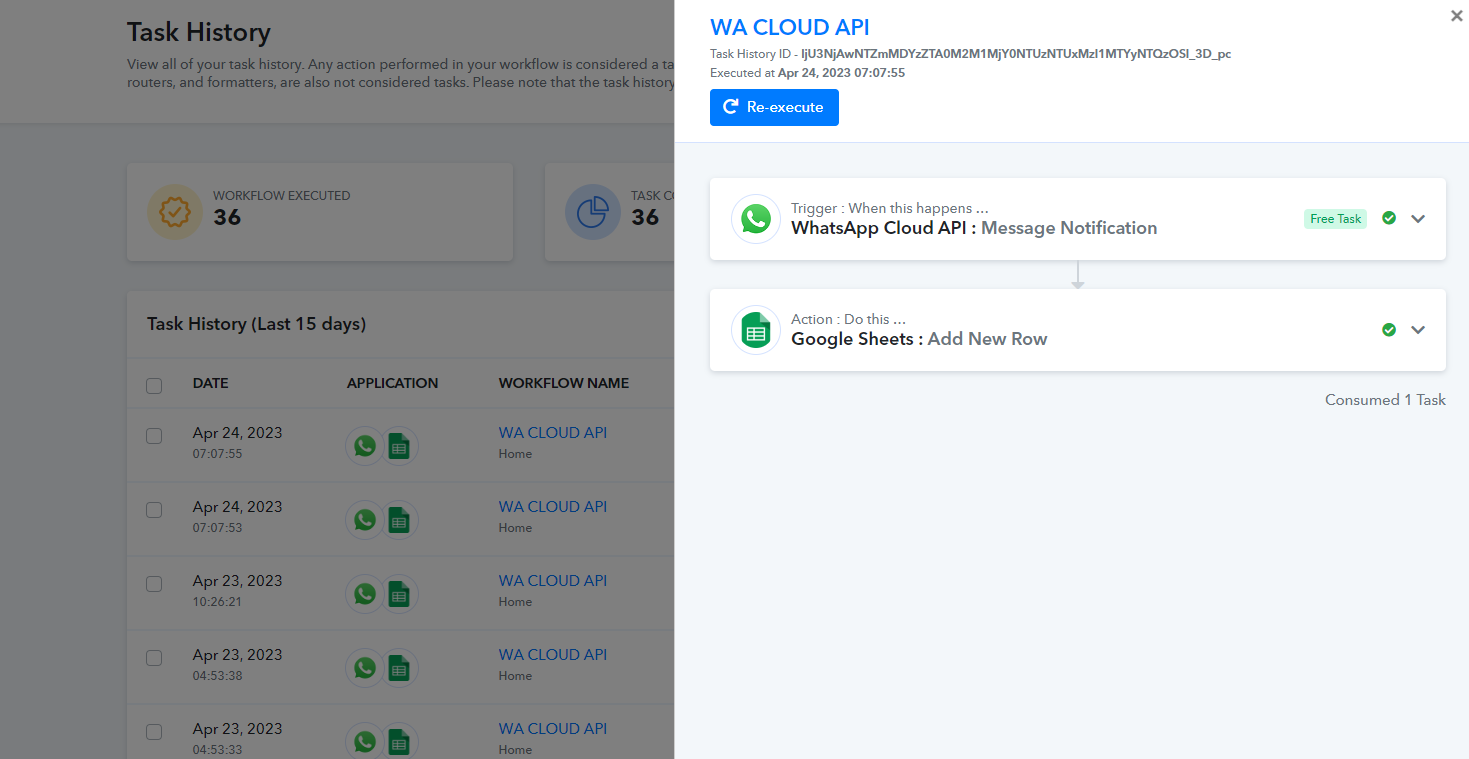The width and height of the screenshot is (1469, 759).
Task: Open WA CLOUD API link in 04:53:38 row
Action: pyautogui.click(x=553, y=655)
